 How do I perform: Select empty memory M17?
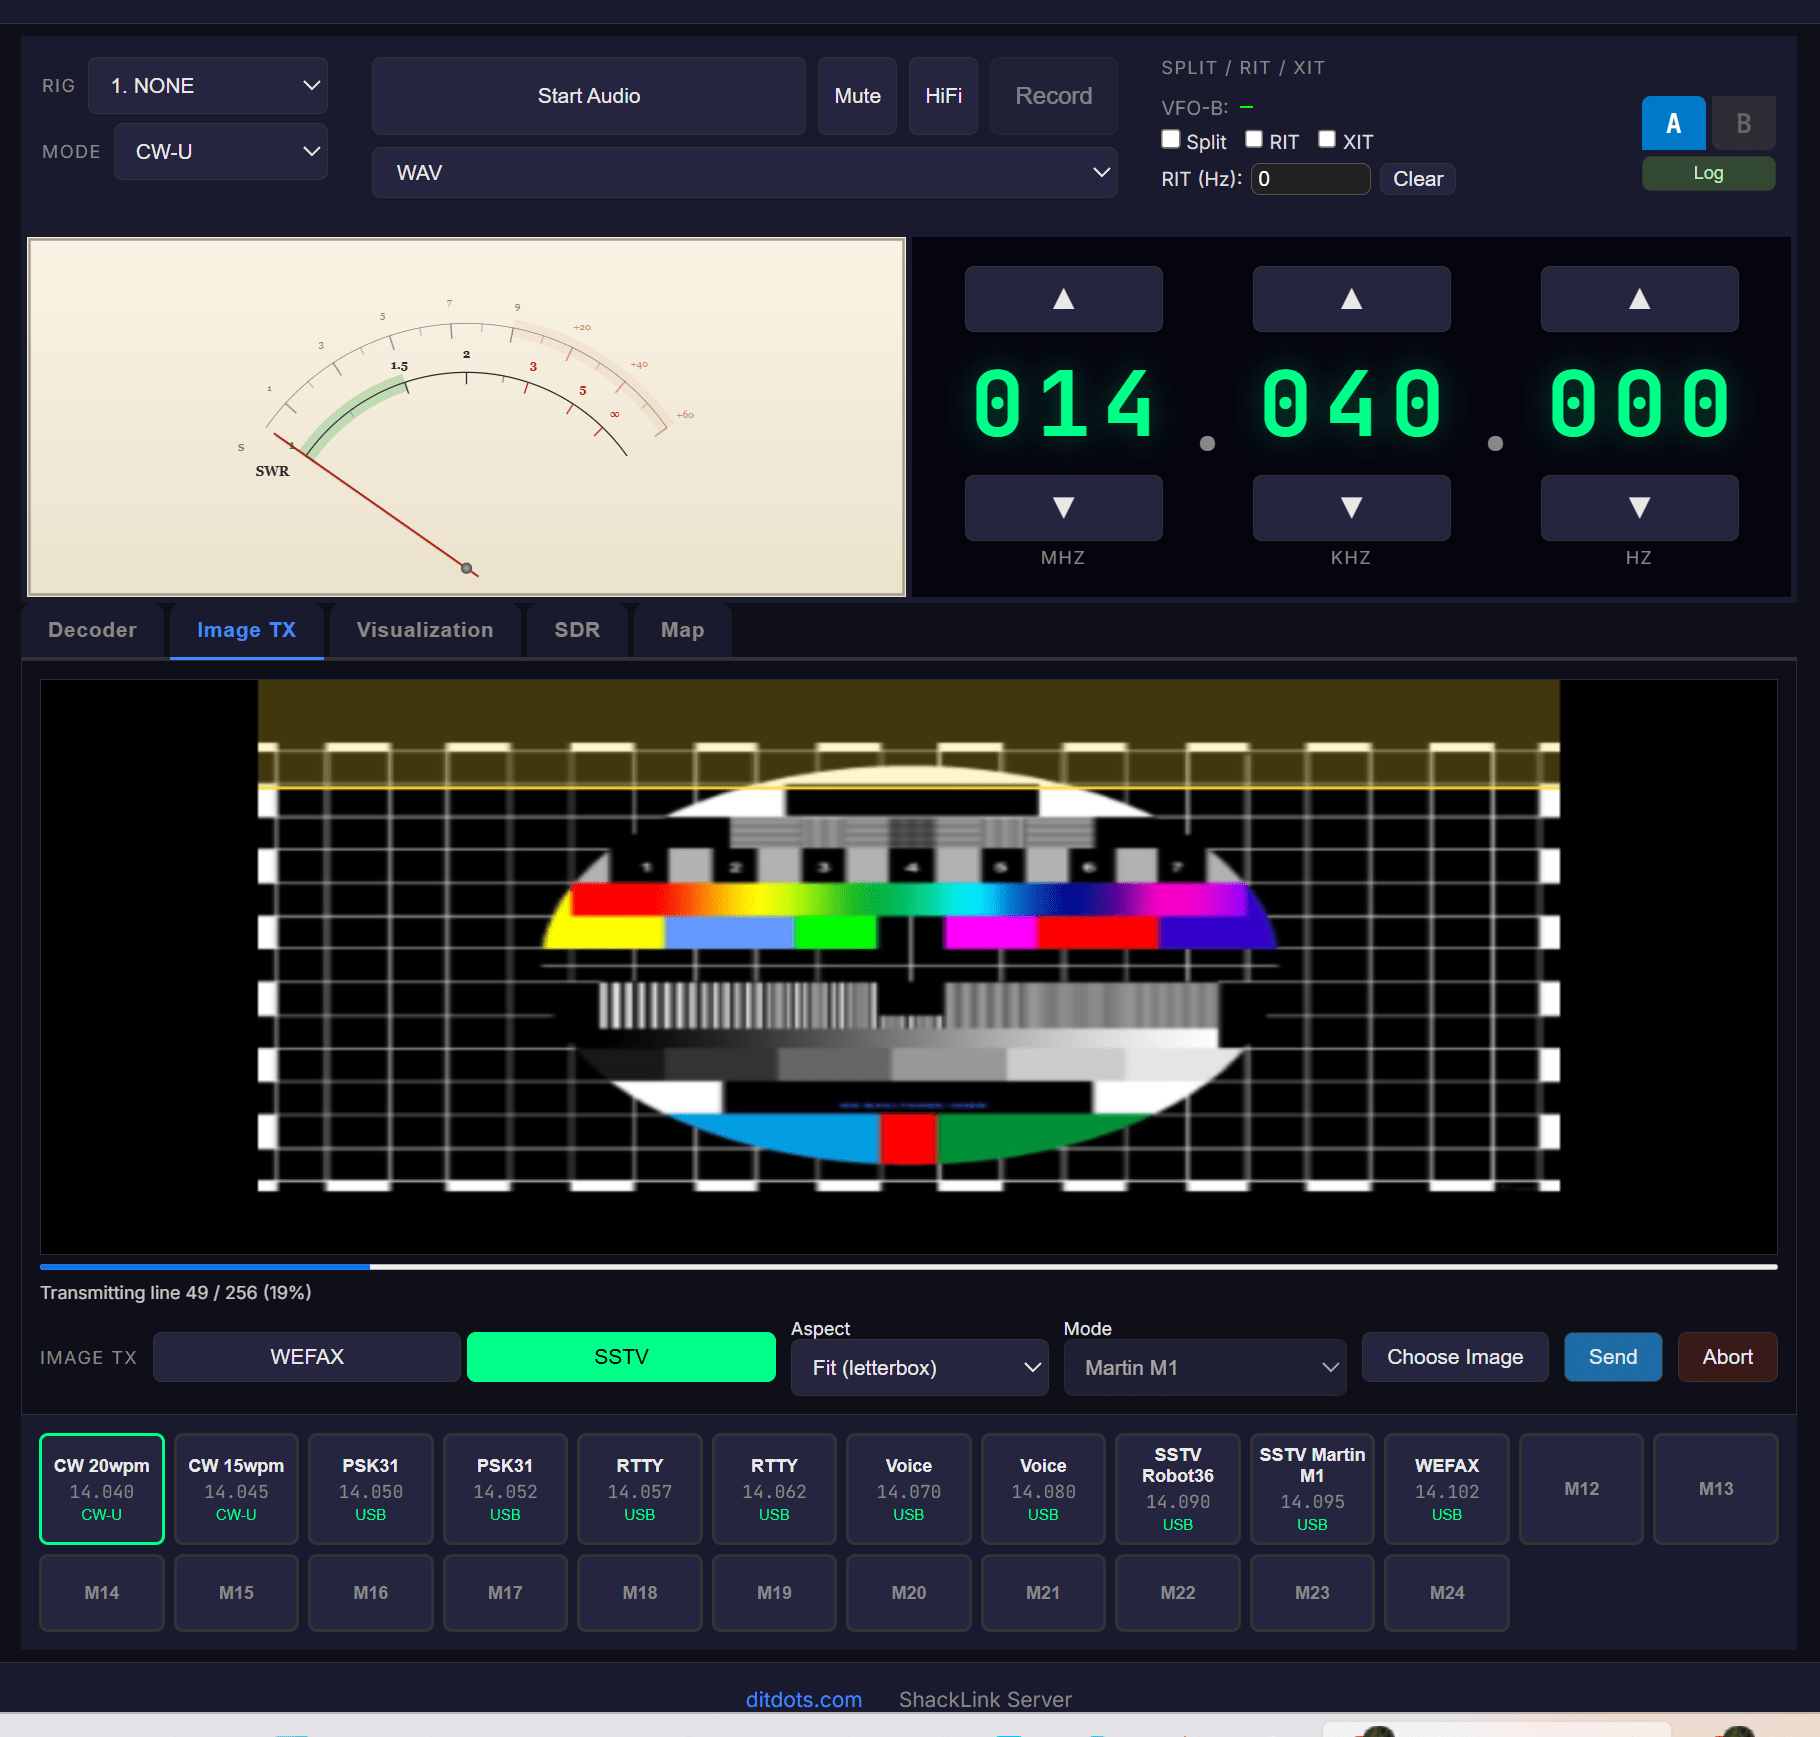coord(505,1593)
